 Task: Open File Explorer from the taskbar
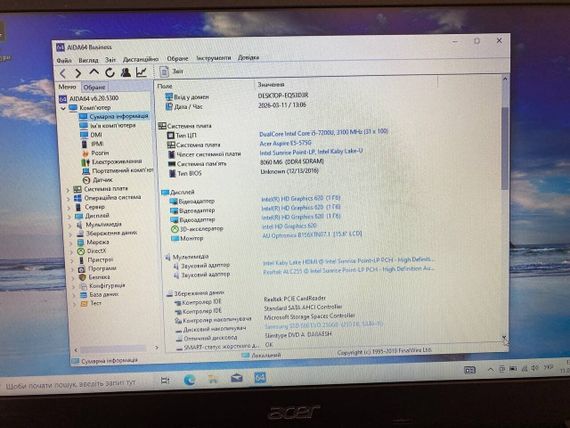[213, 379]
